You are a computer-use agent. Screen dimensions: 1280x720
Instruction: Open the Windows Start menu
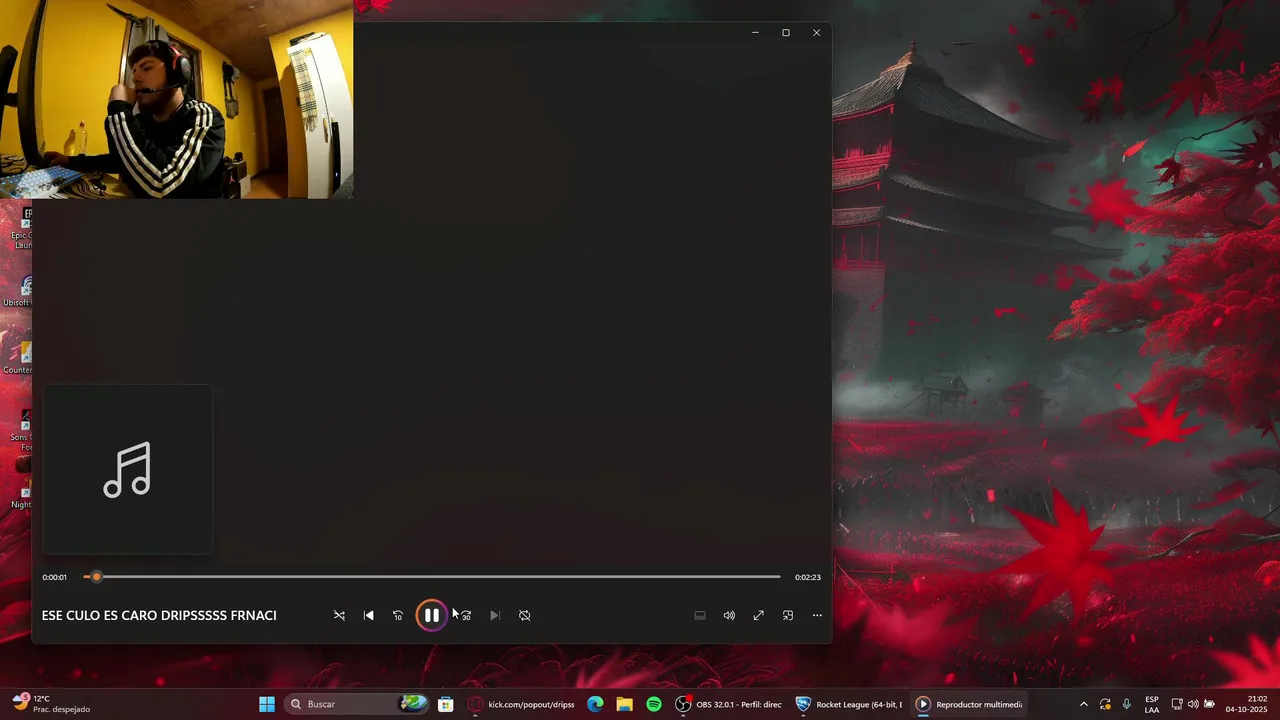coord(267,704)
